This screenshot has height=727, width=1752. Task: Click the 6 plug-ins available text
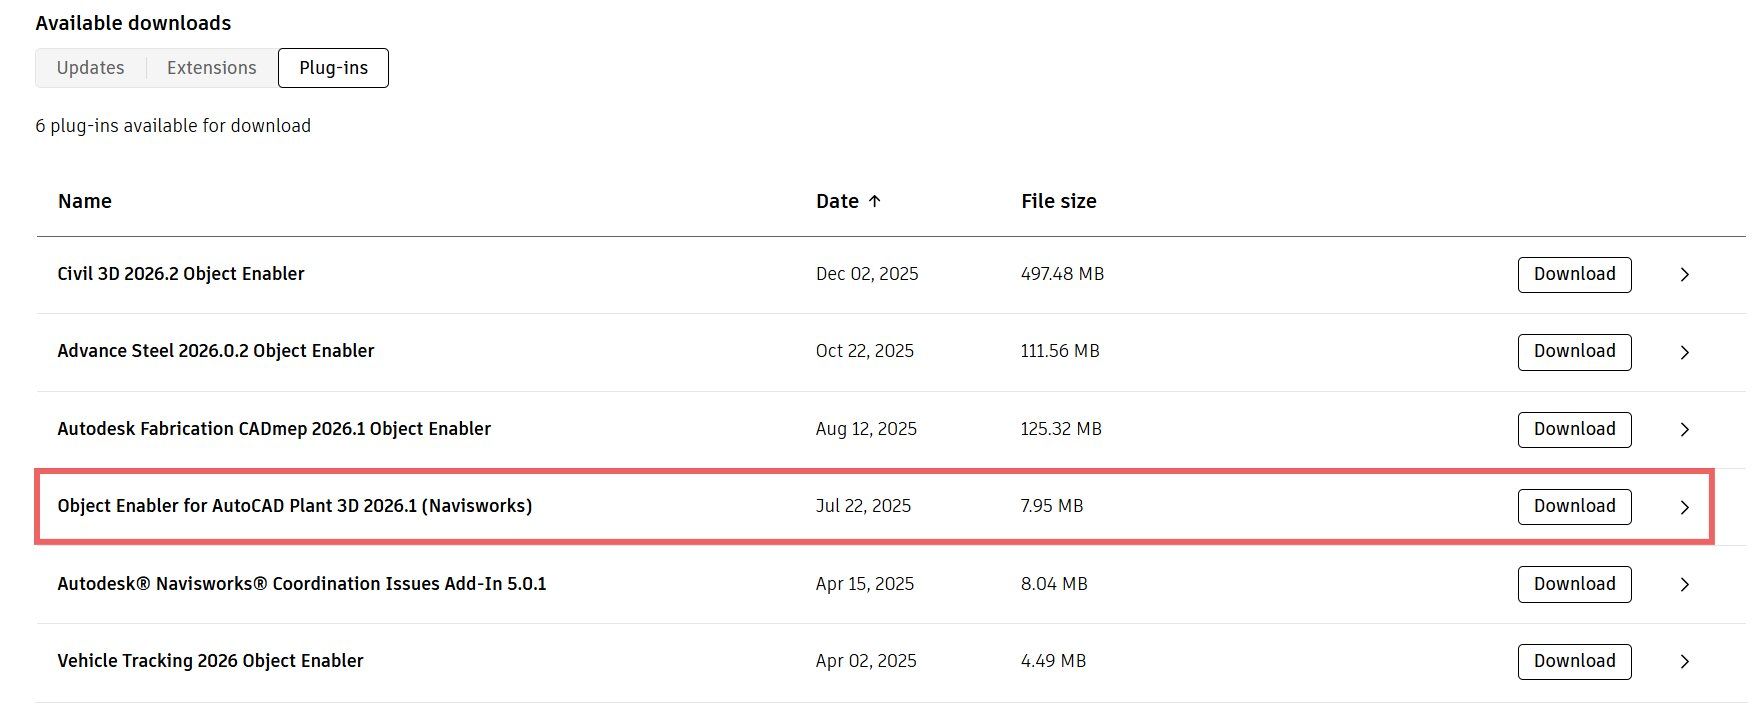point(173,126)
